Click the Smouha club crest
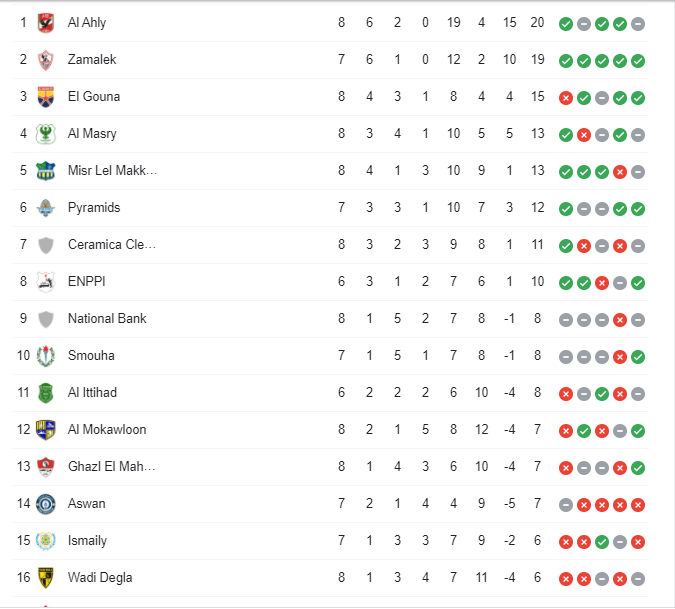Screen dimensions: 675x609 click(45, 356)
